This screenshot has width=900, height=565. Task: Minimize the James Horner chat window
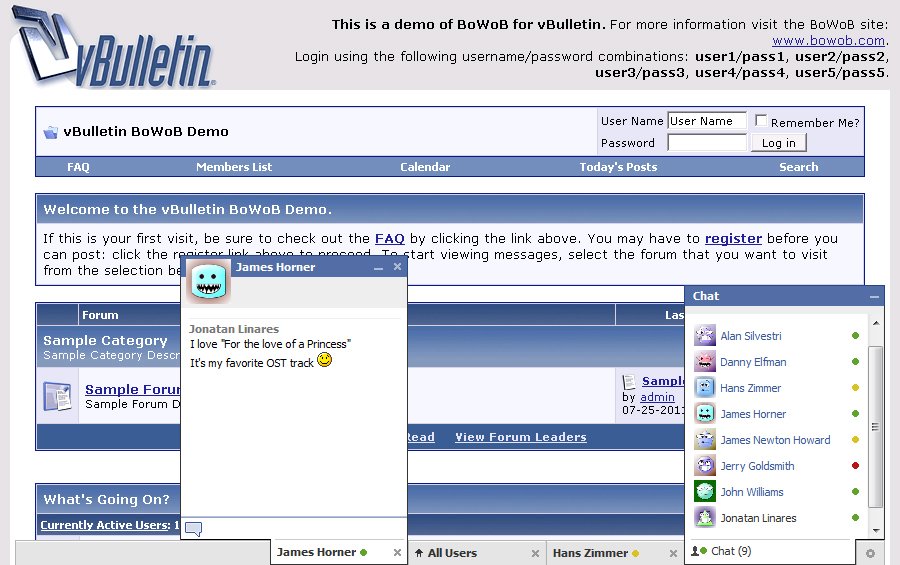(378, 268)
